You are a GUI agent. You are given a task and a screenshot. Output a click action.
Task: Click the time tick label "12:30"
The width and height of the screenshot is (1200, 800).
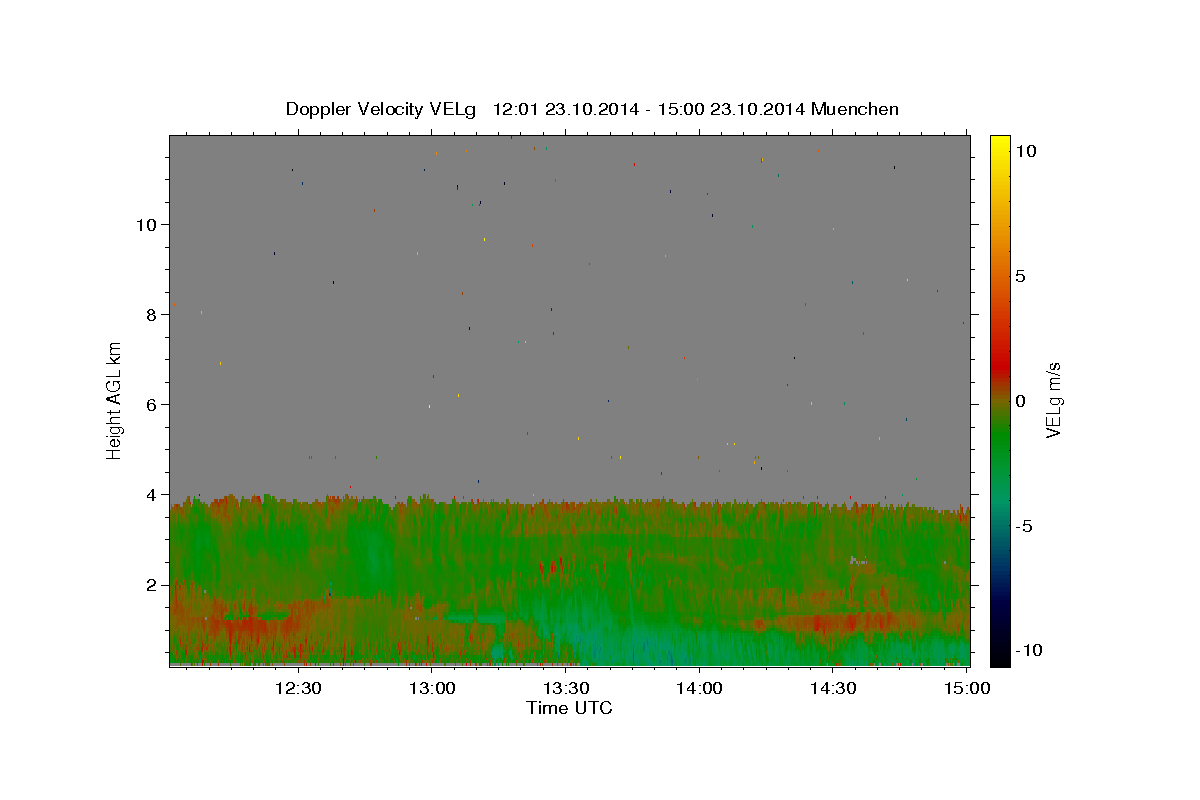(x=299, y=688)
